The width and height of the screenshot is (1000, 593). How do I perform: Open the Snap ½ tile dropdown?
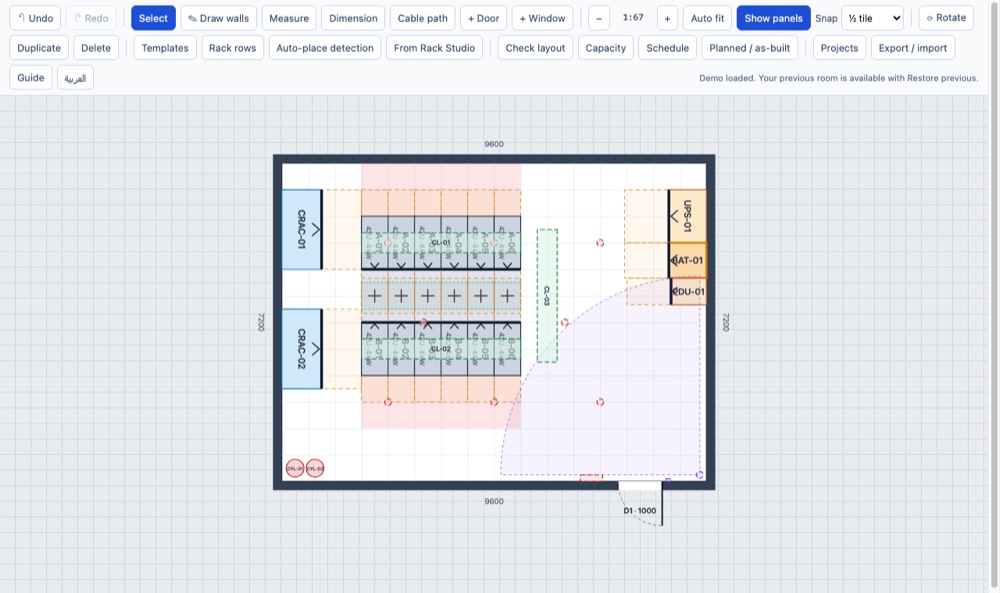pos(873,18)
